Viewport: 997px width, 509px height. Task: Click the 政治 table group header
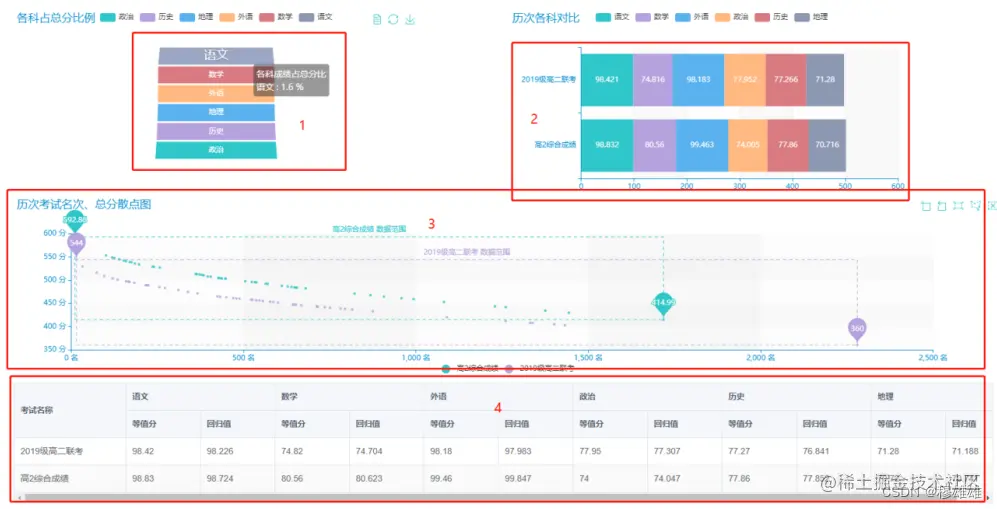coord(587,397)
